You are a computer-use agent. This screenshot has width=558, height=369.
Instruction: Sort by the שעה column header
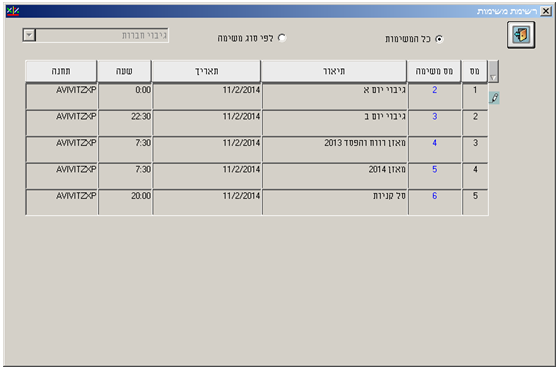point(124,71)
